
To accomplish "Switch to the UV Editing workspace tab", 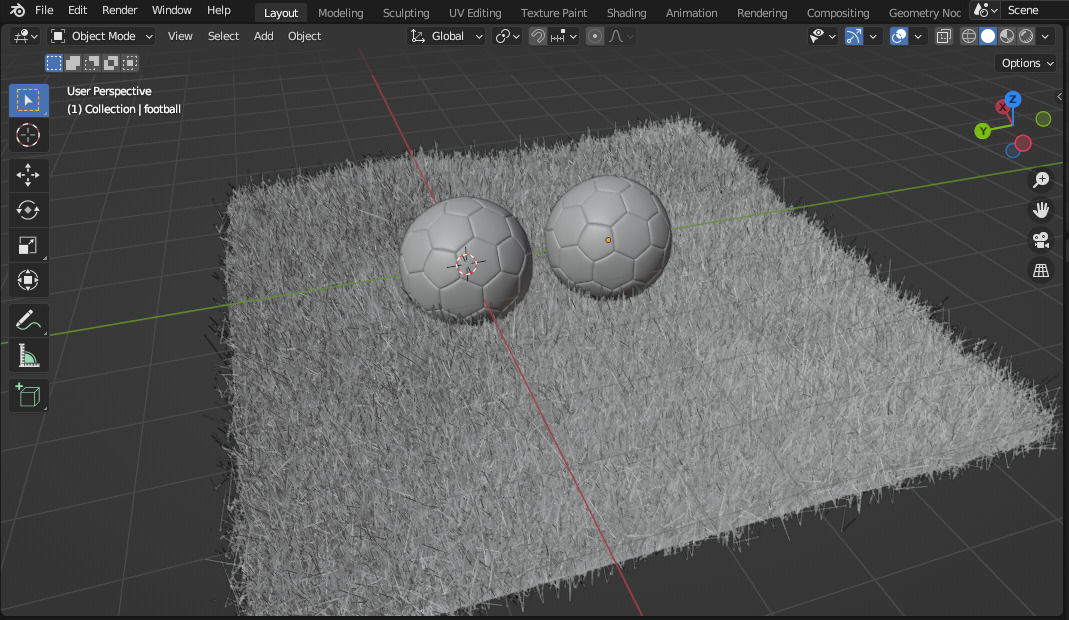I will tap(475, 13).
